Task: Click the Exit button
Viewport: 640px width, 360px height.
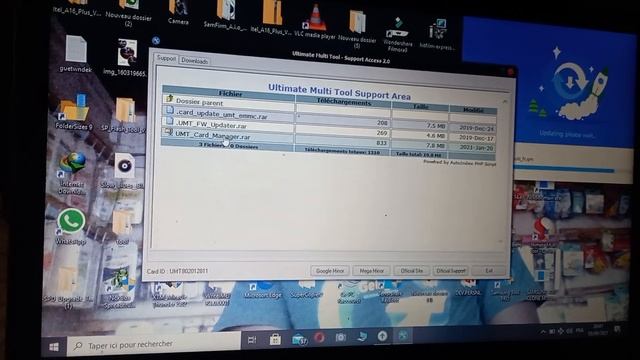Action: tap(489, 271)
